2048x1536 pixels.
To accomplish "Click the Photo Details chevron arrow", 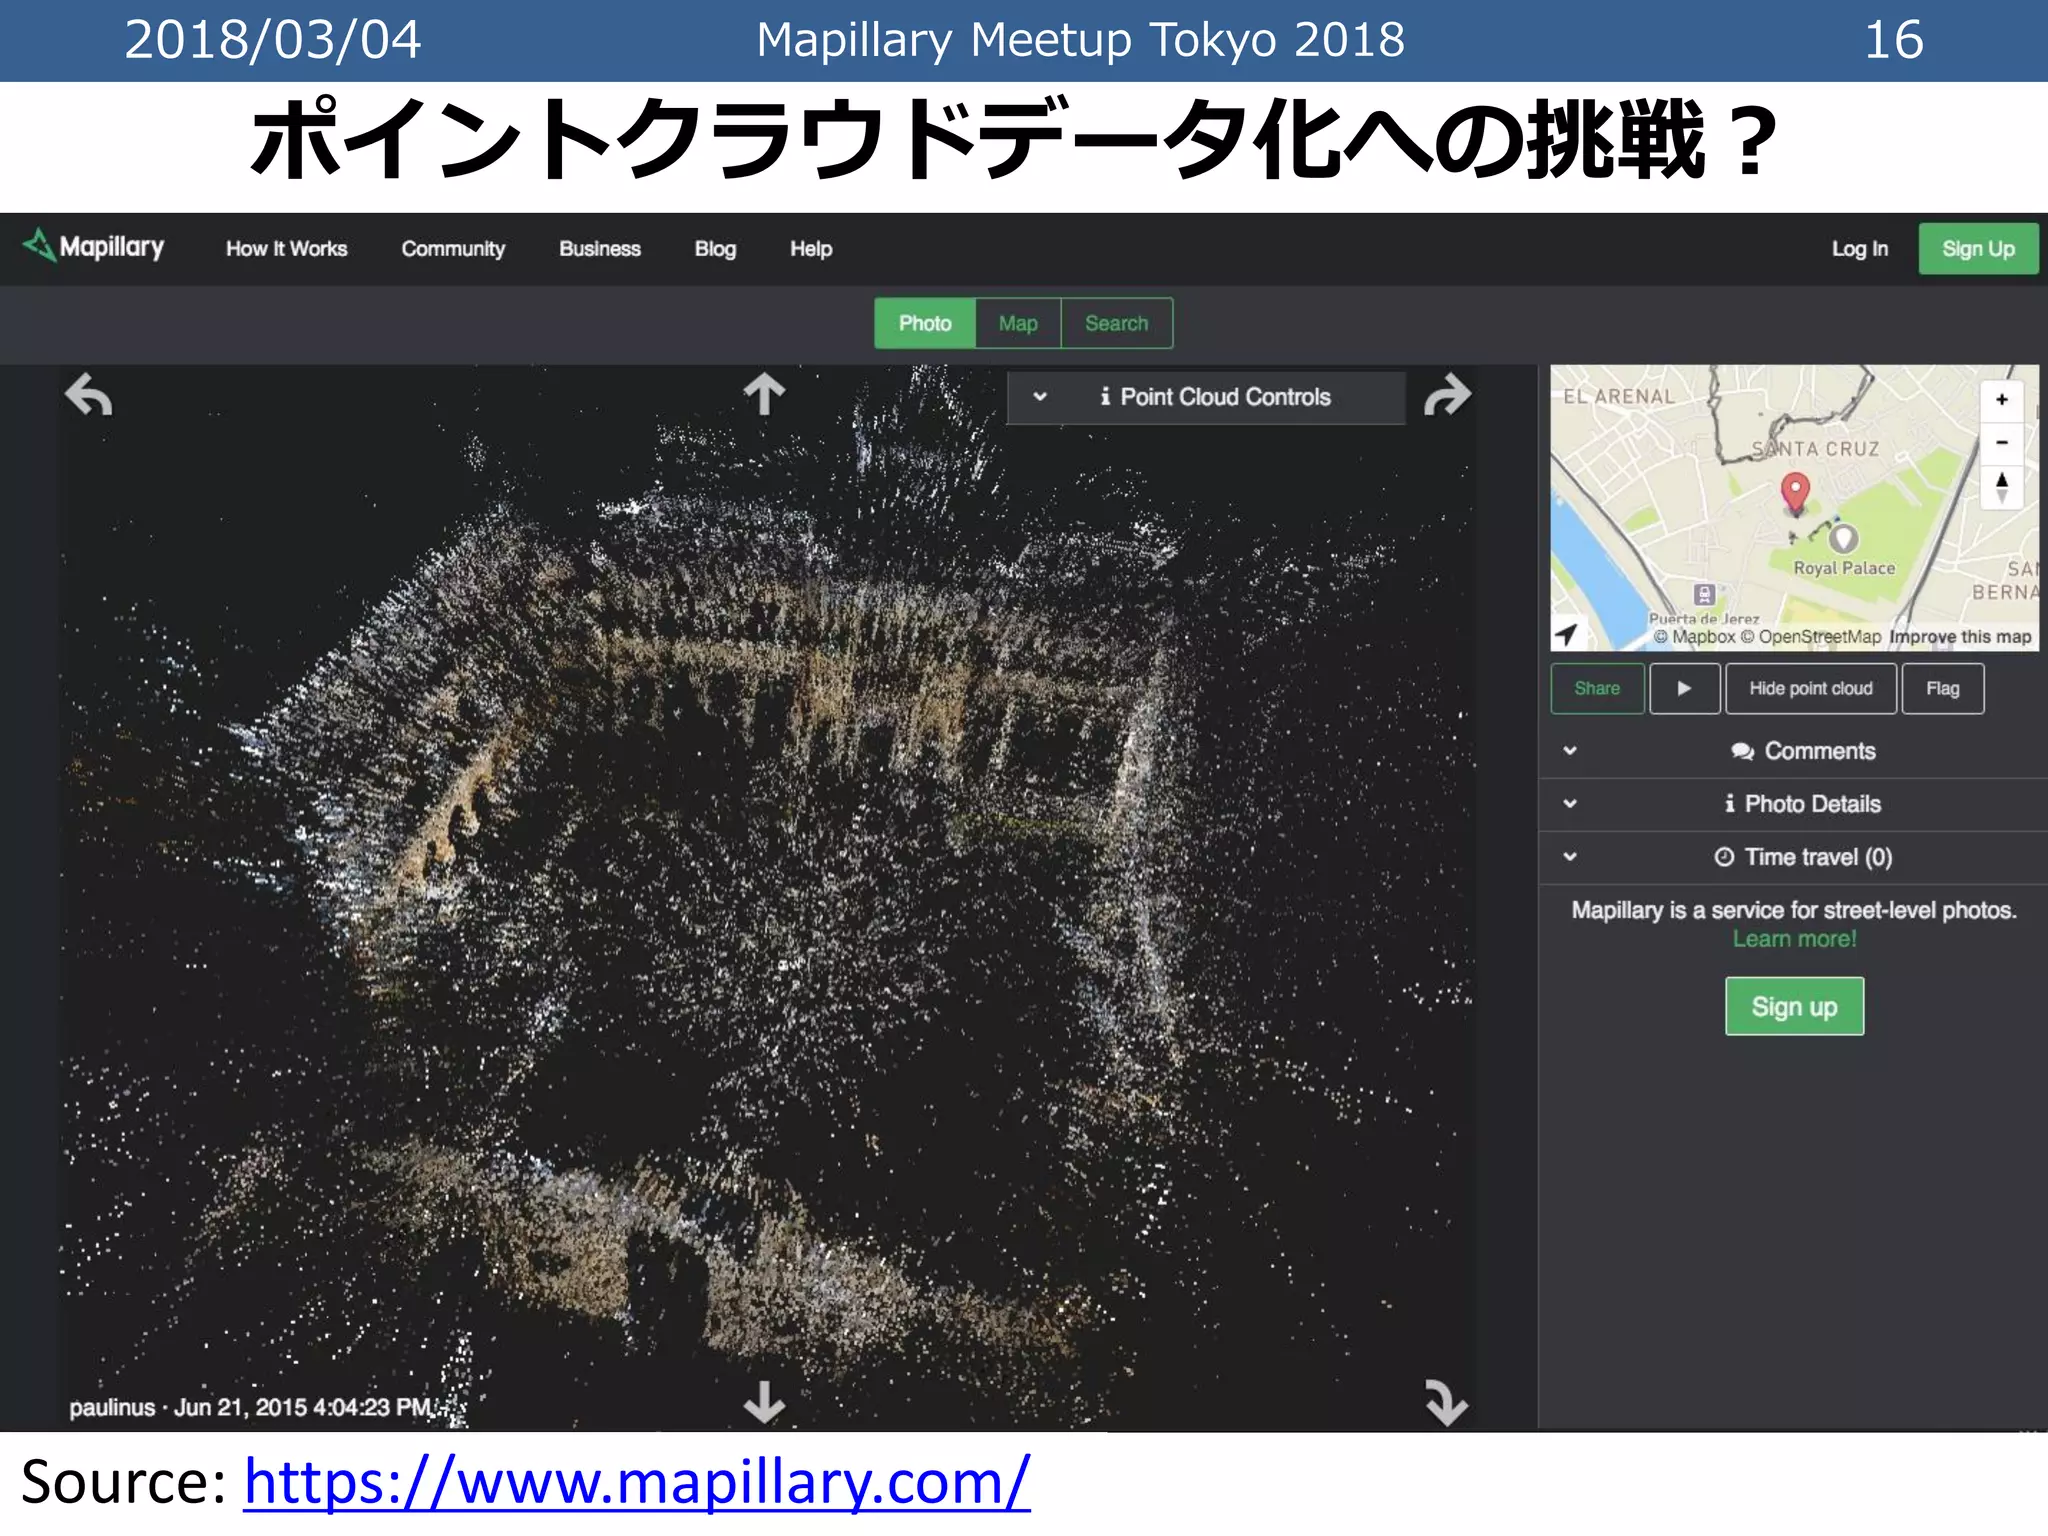I will [1570, 804].
